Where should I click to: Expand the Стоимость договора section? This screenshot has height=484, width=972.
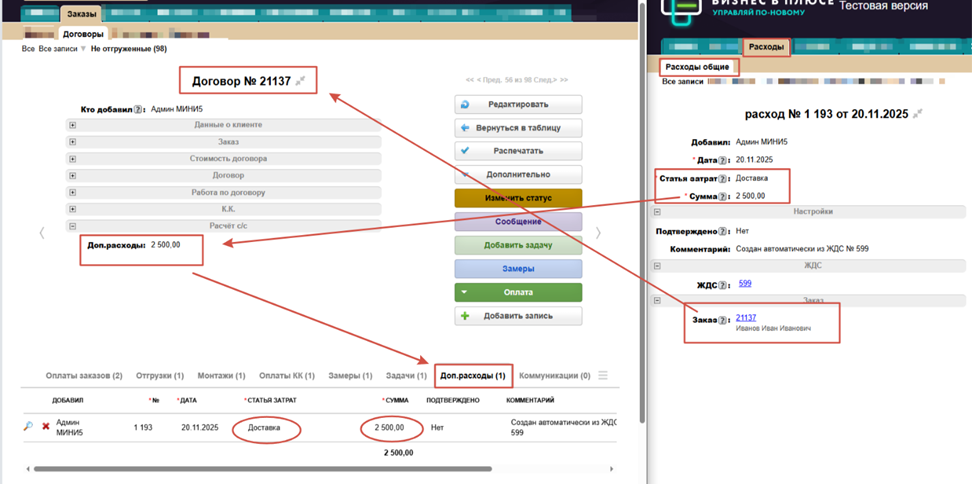click(x=73, y=159)
